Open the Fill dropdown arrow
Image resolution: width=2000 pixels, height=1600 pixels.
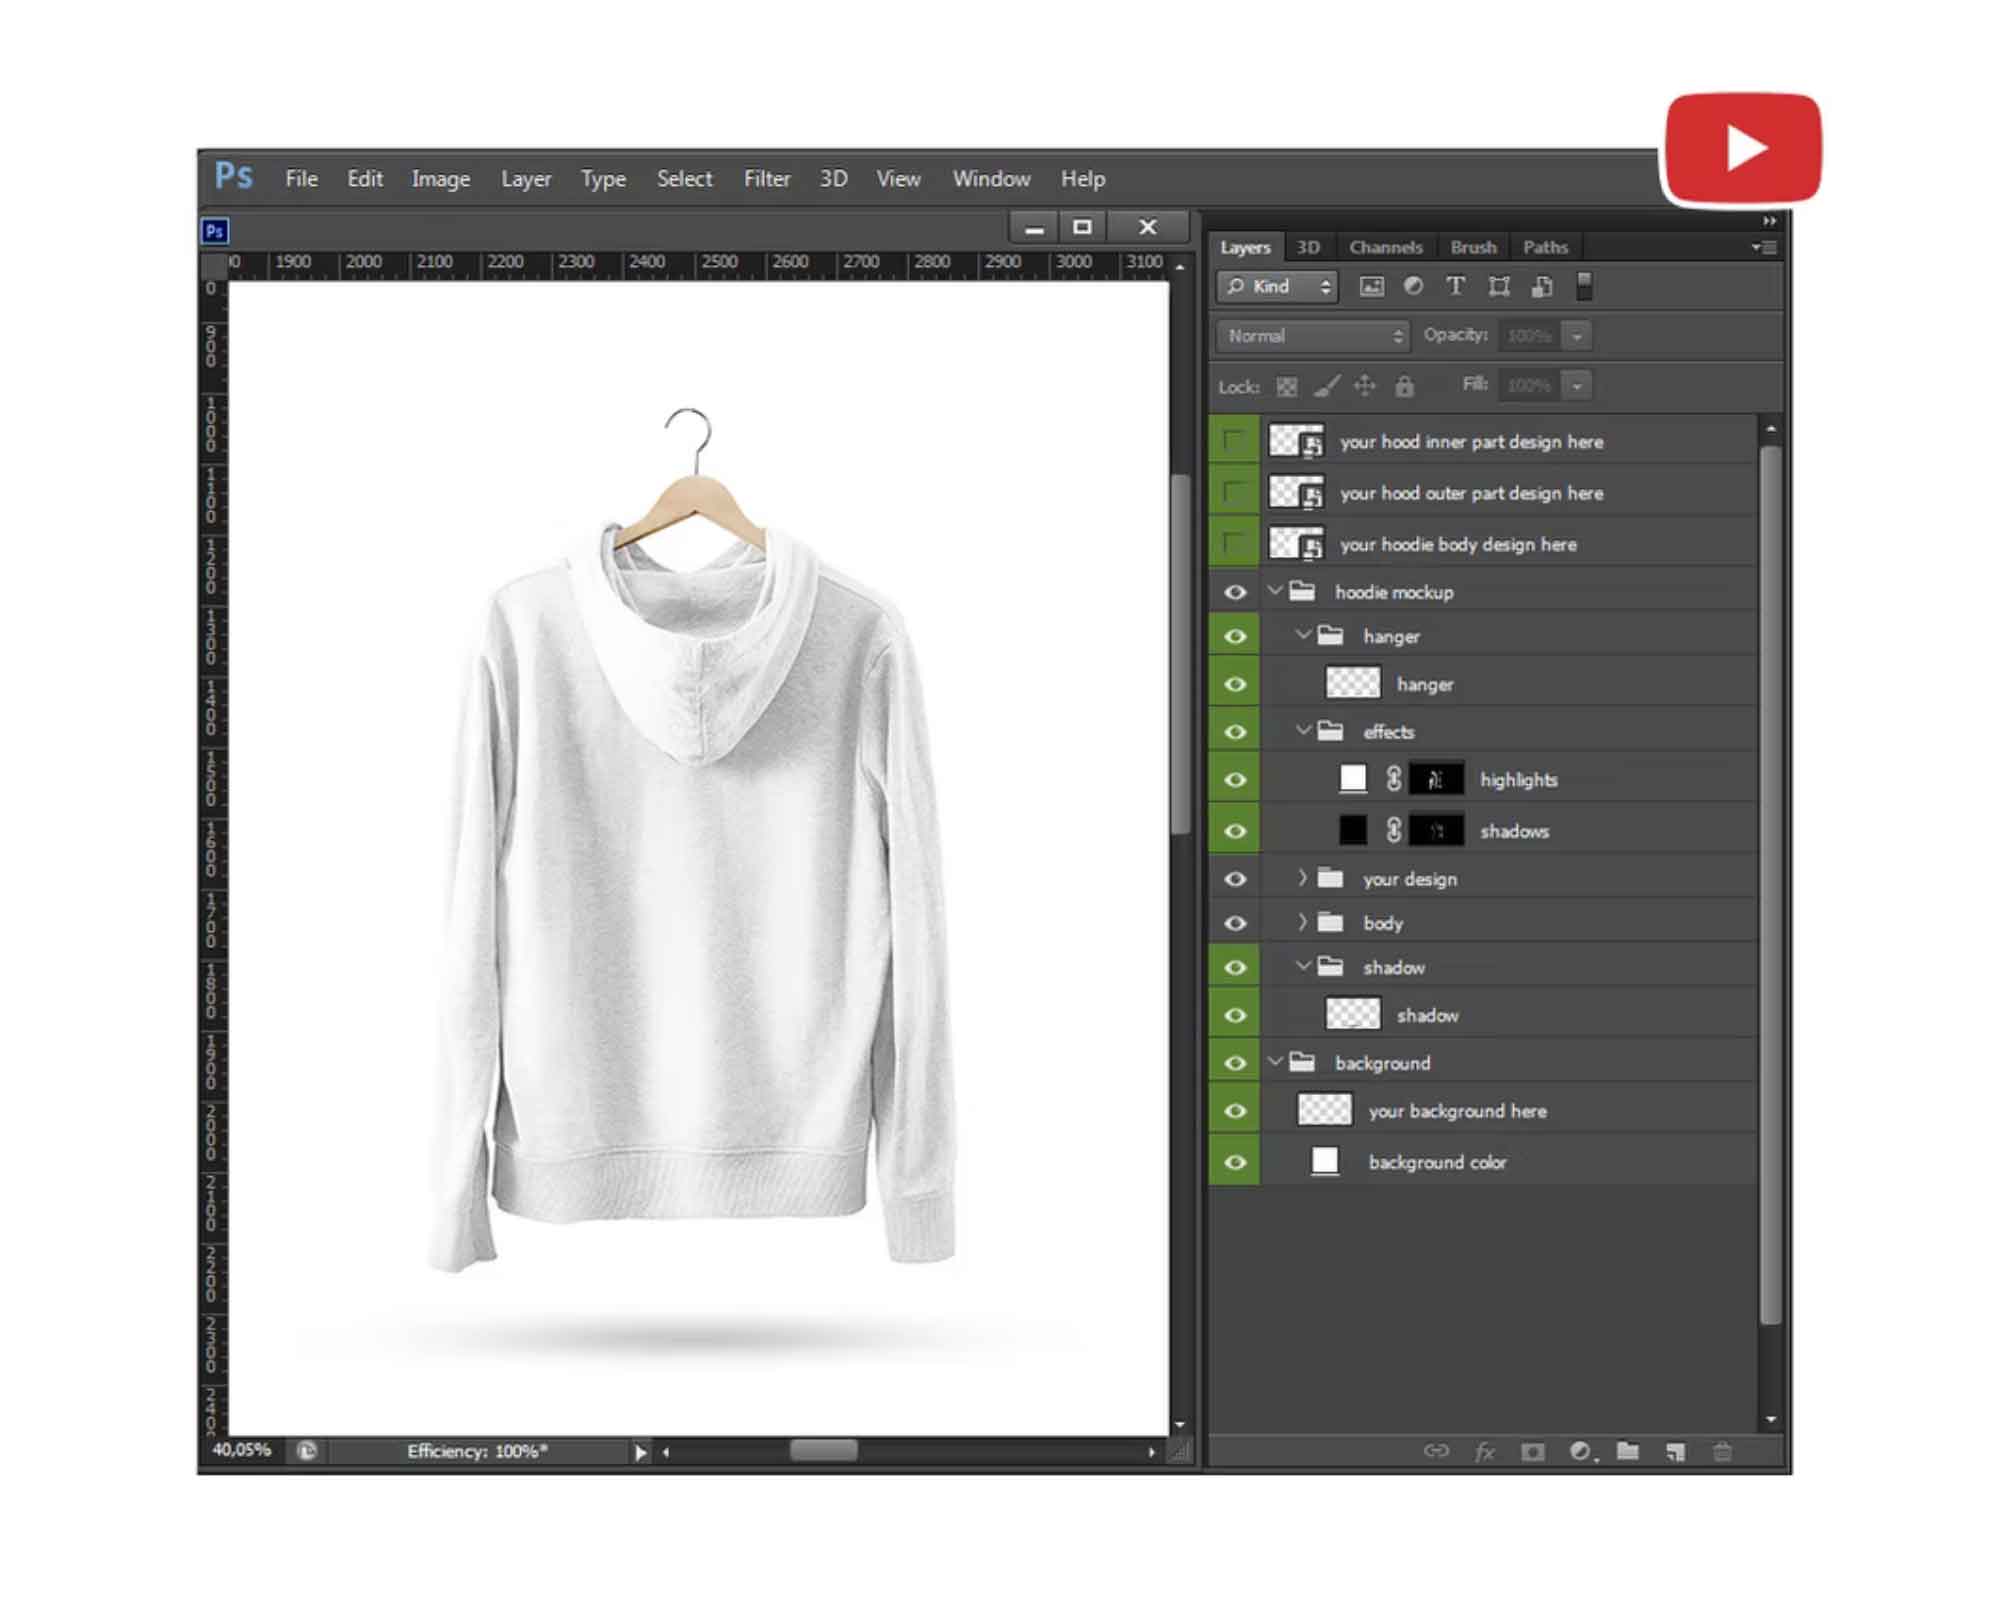click(x=1577, y=385)
